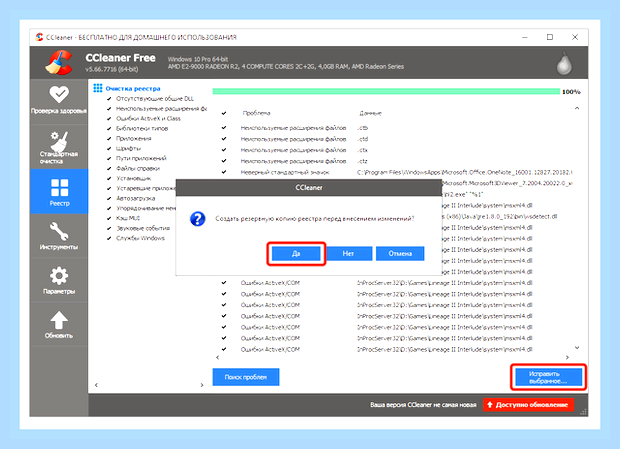Select Установщик text in the list
The height and width of the screenshot is (449, 620).
point(133,178)
